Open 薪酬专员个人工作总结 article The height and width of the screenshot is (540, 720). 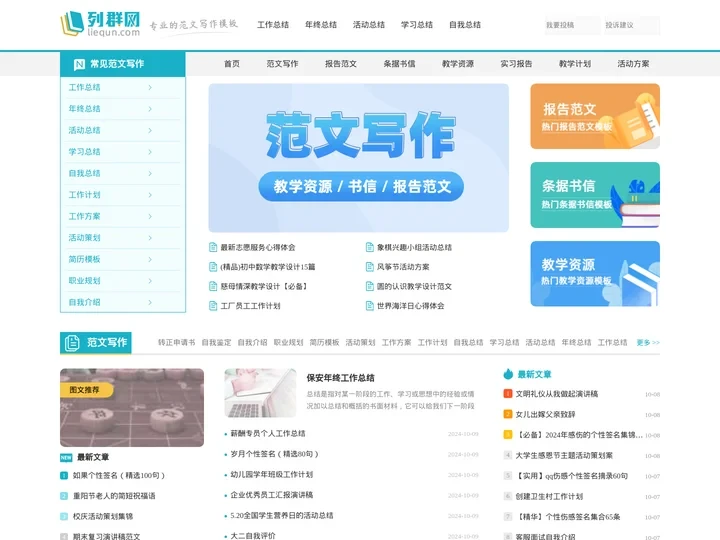[268, 433]
